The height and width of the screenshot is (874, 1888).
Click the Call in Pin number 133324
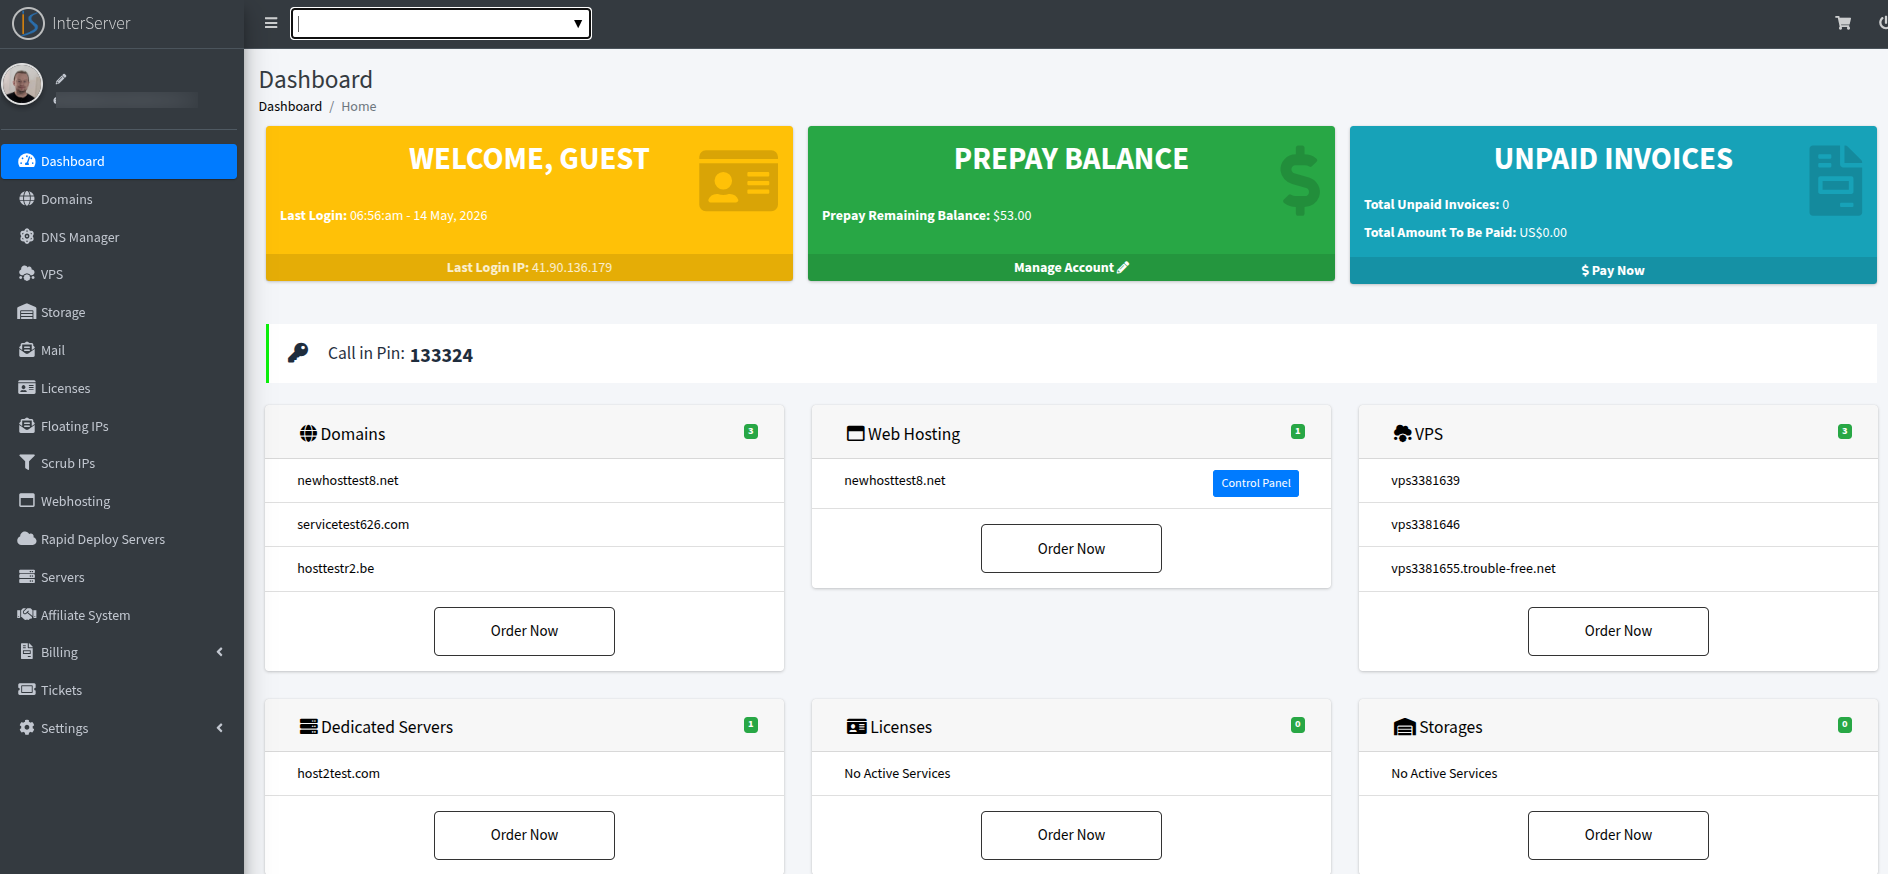[441, 355]
